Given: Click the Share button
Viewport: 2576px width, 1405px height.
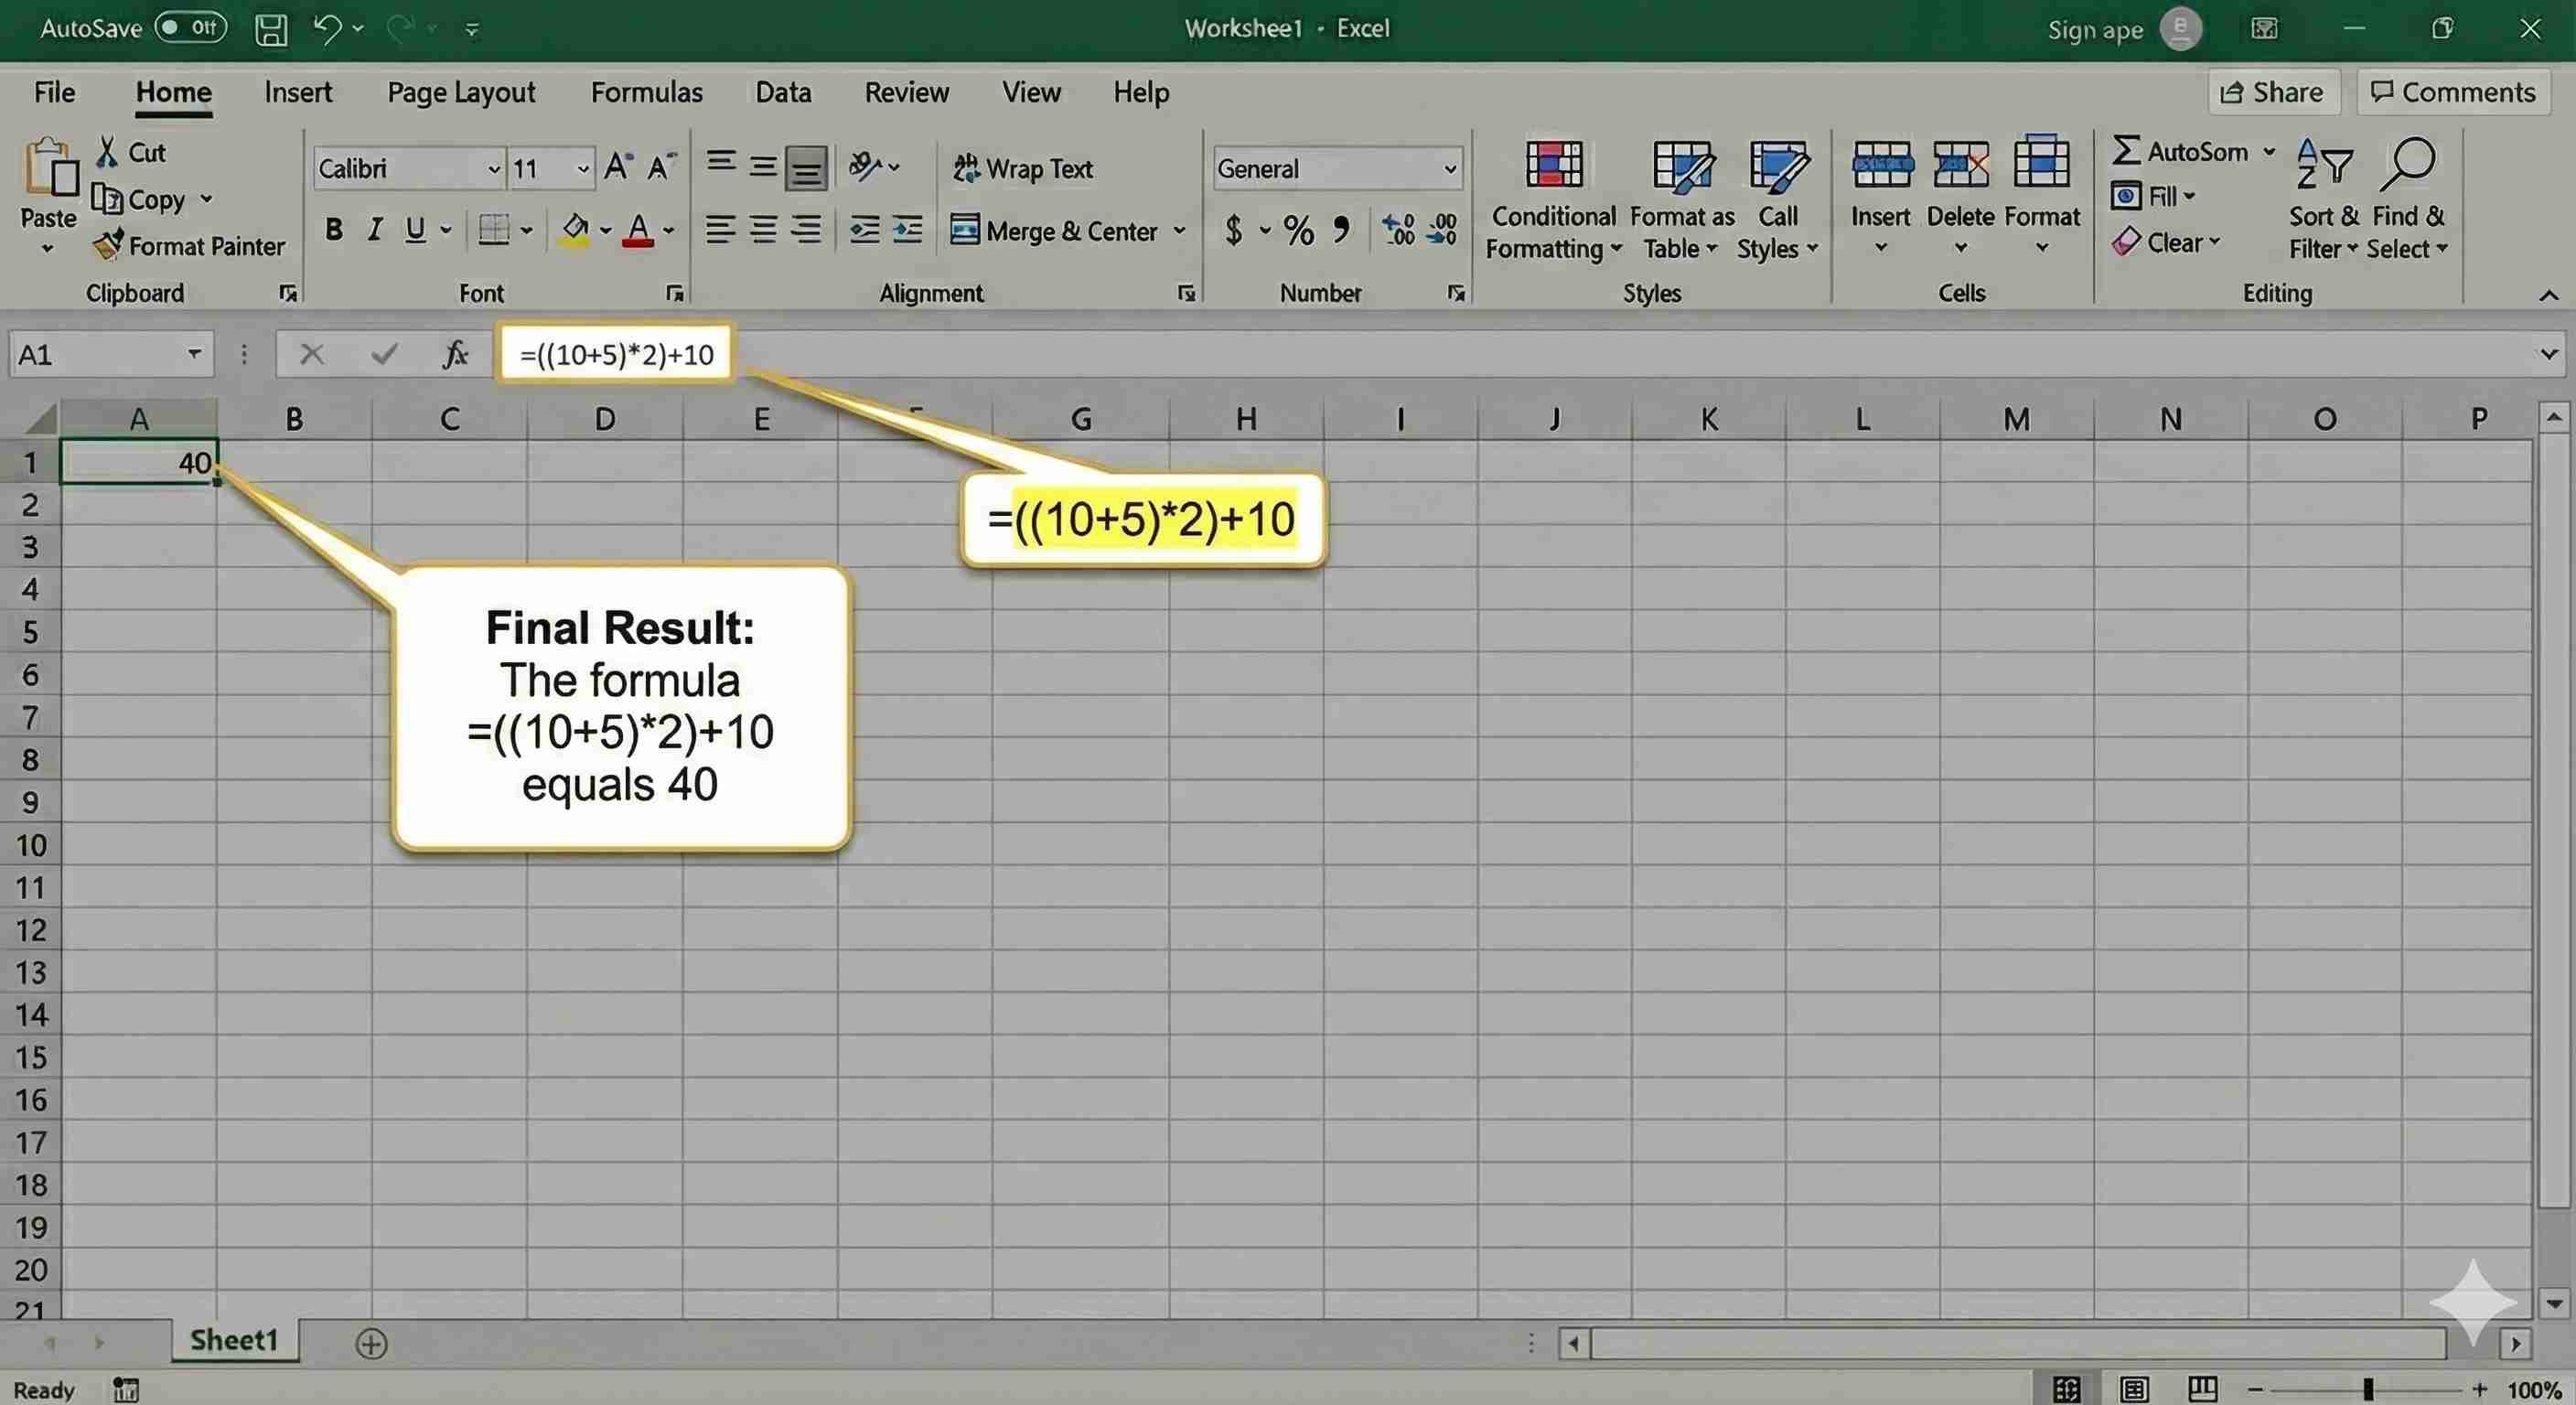Looking at the screenshot, I should 2274,91.
